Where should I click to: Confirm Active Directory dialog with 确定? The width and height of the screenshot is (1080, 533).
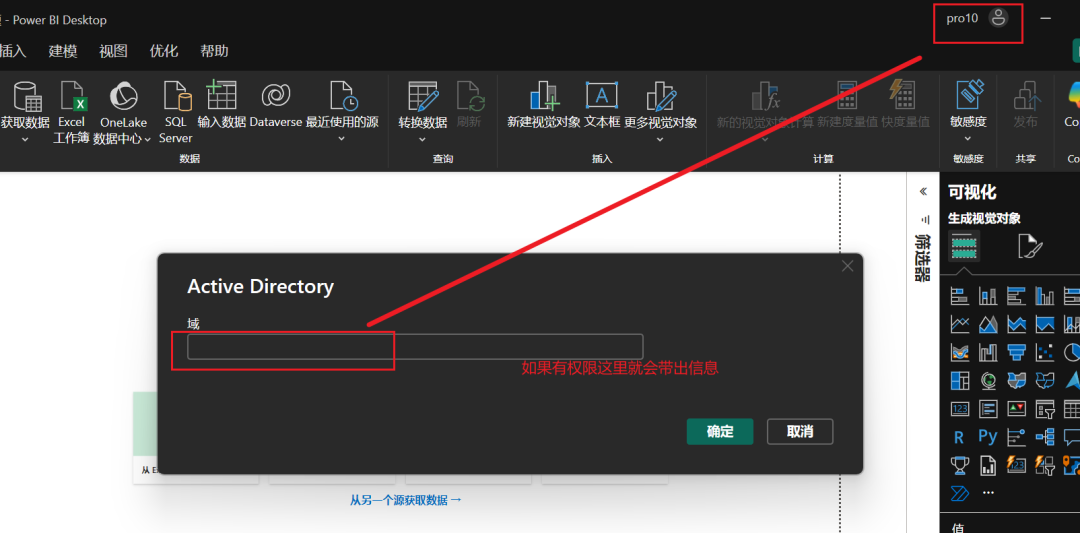point(720,432)
